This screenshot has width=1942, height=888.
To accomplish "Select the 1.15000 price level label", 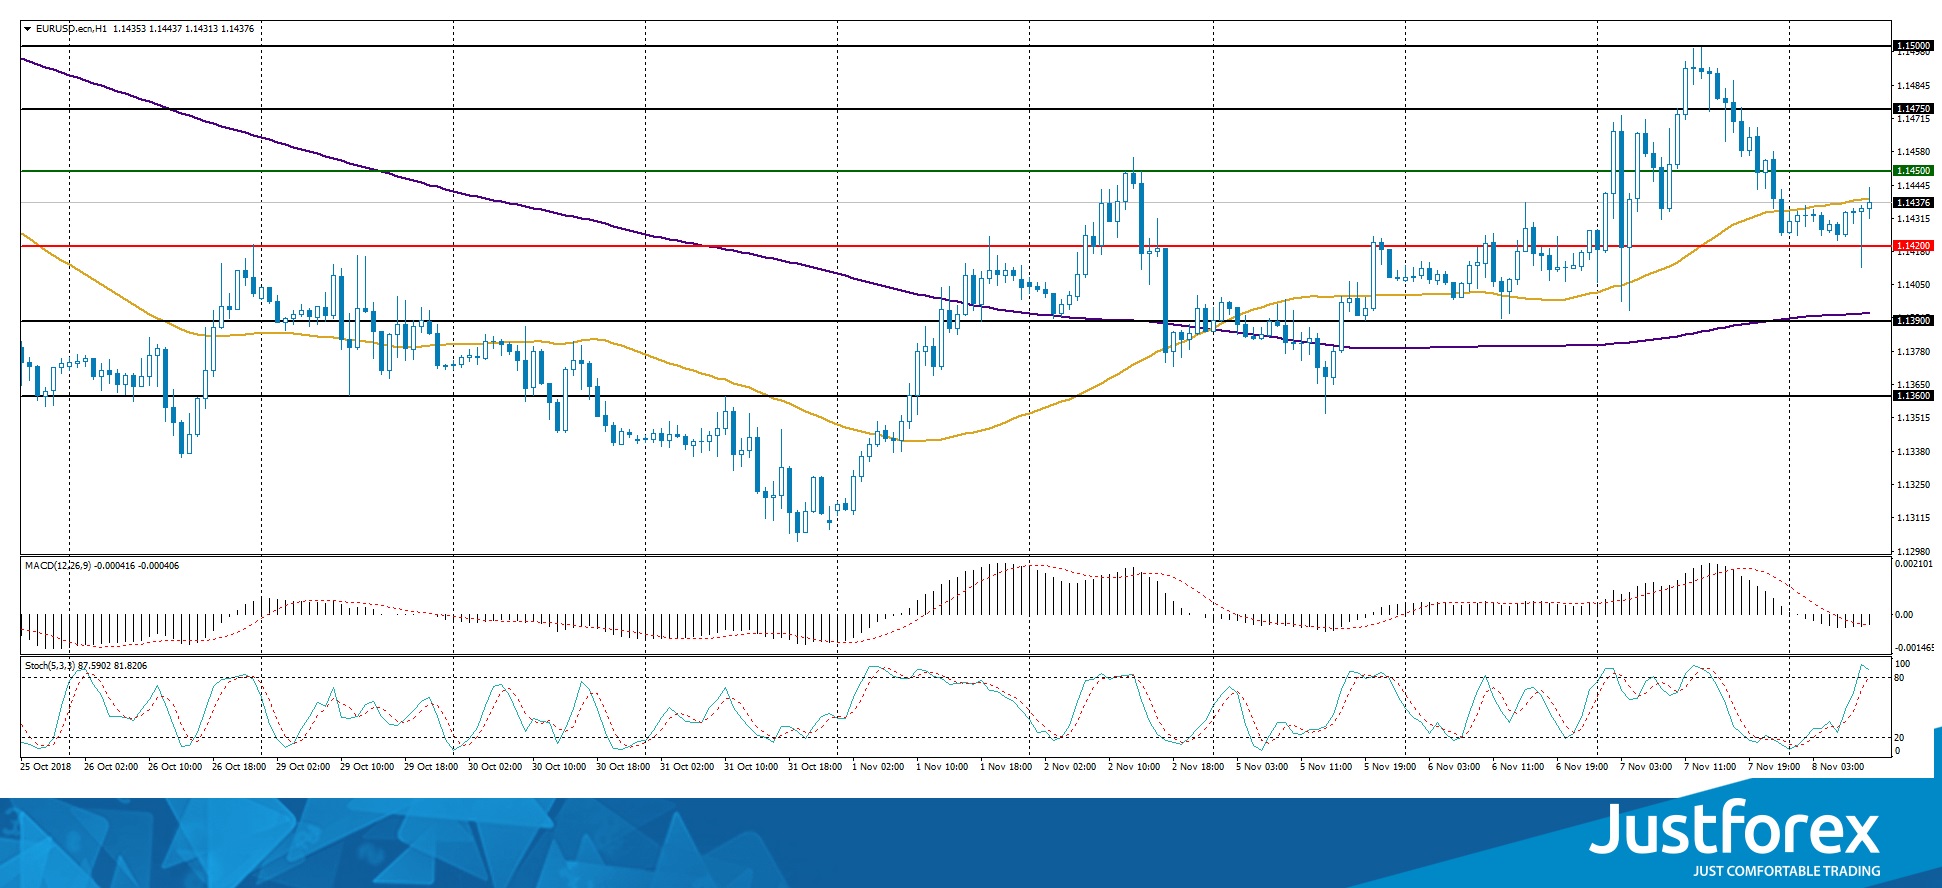I will 1913,46.
